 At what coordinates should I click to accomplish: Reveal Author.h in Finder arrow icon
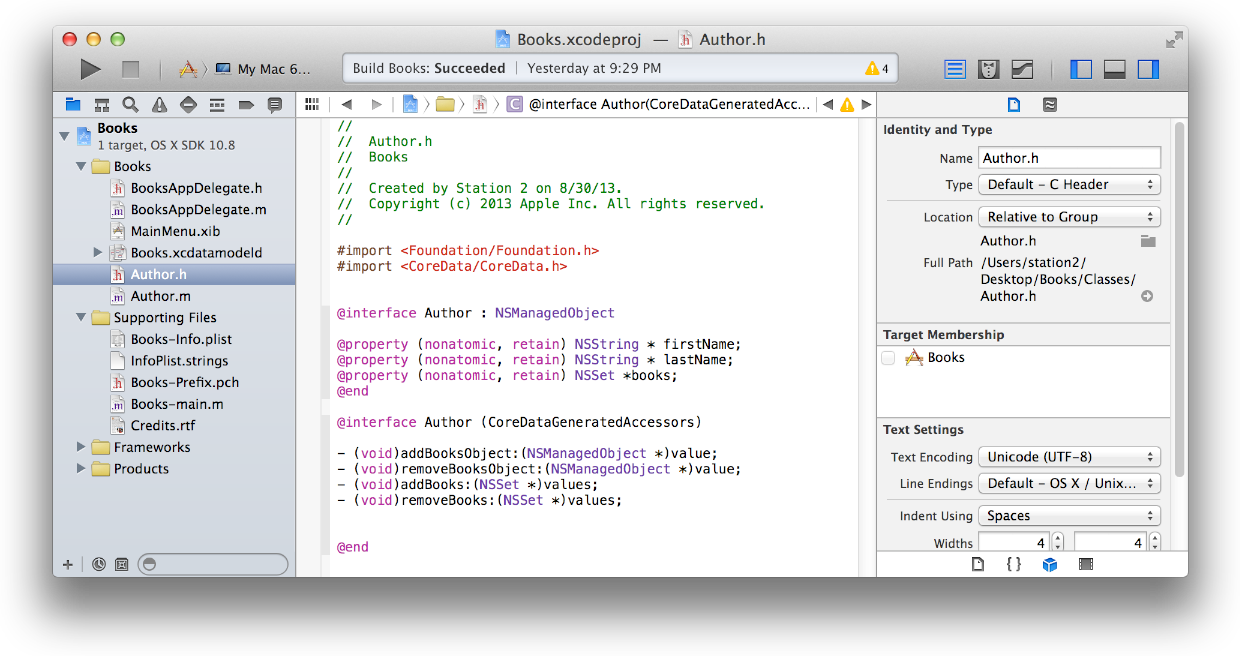pyautogui.click(x=1147, y=296)
